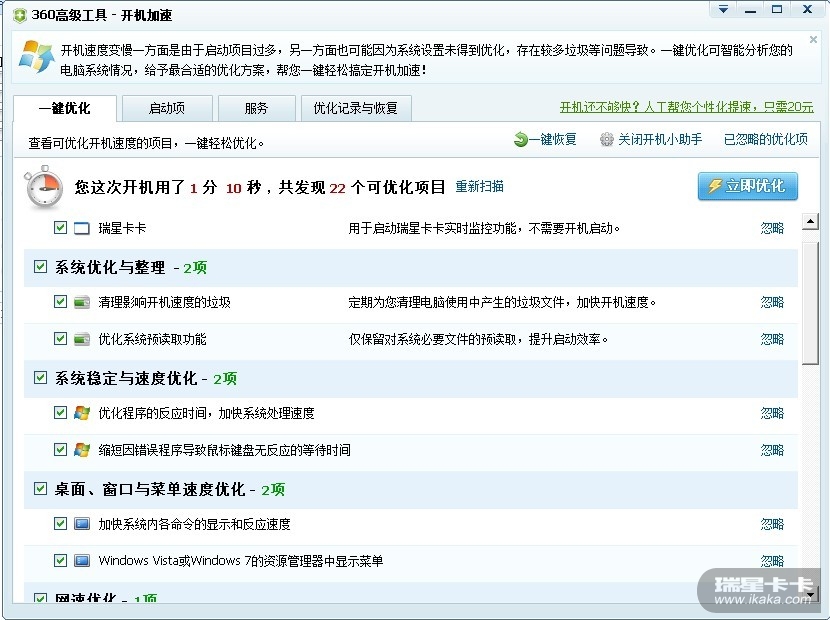Uncheck 缩短因错误程序导致鼠标键盘无反应 item
Viewport: 830px width, 620px height.
point(60,450)
